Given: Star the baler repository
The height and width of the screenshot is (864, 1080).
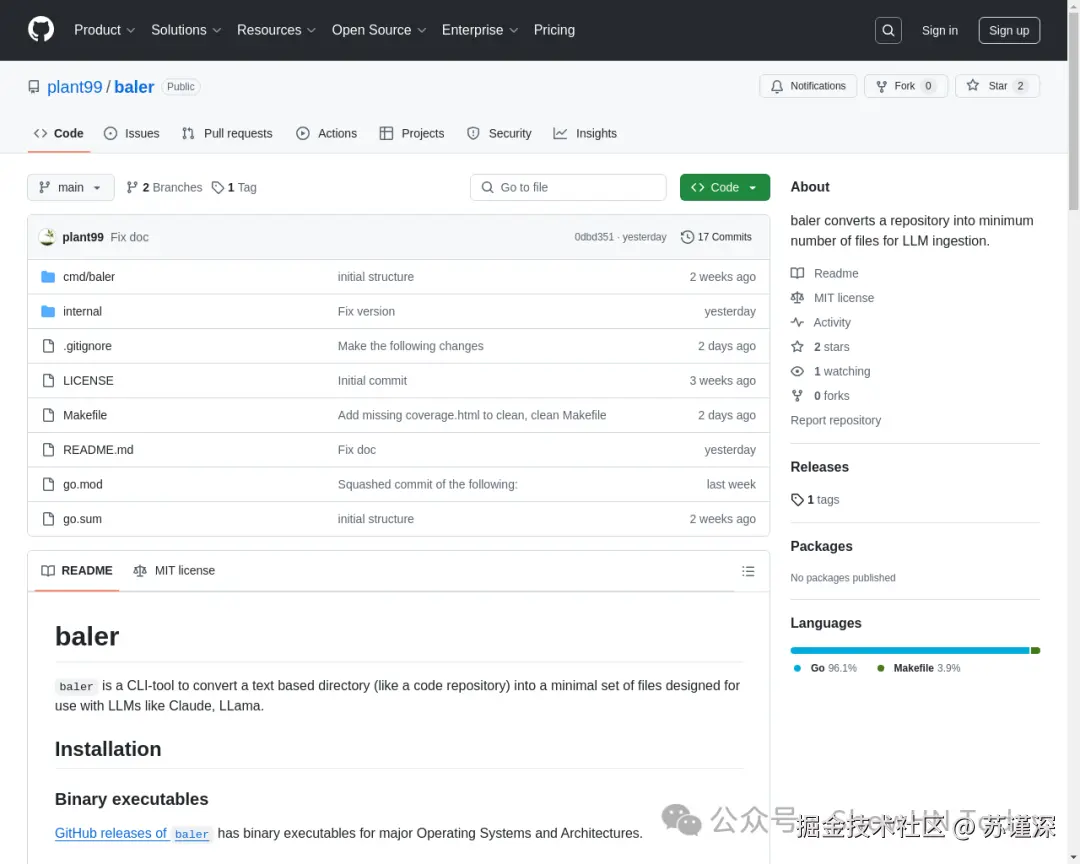Looking at the screenshot, I should pos(997,86).
